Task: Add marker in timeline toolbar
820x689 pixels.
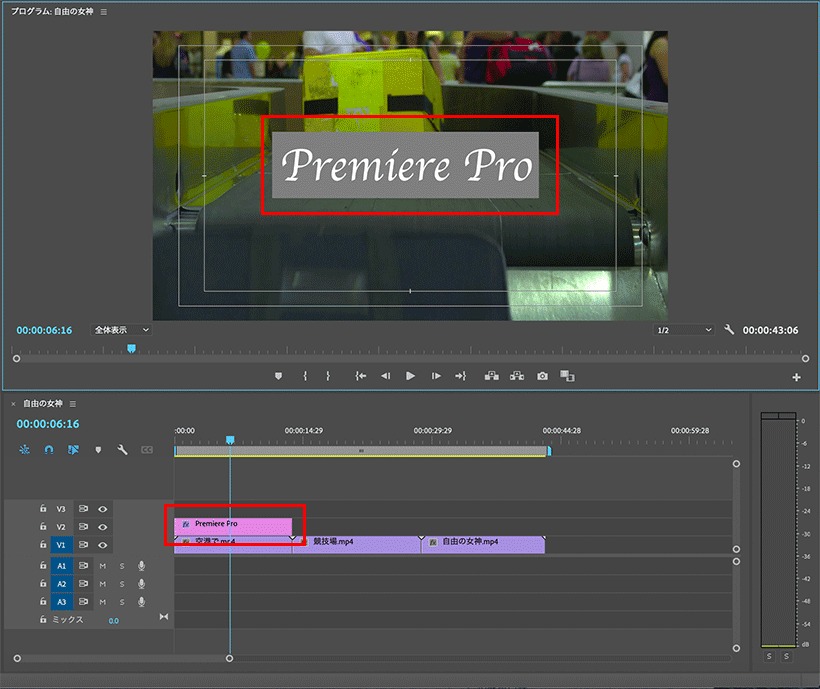Action: coord(98,450)
